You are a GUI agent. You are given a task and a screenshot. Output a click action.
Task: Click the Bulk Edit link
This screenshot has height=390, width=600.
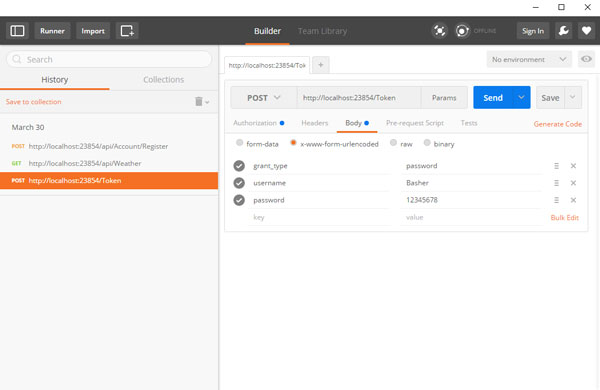click(564, 217)
